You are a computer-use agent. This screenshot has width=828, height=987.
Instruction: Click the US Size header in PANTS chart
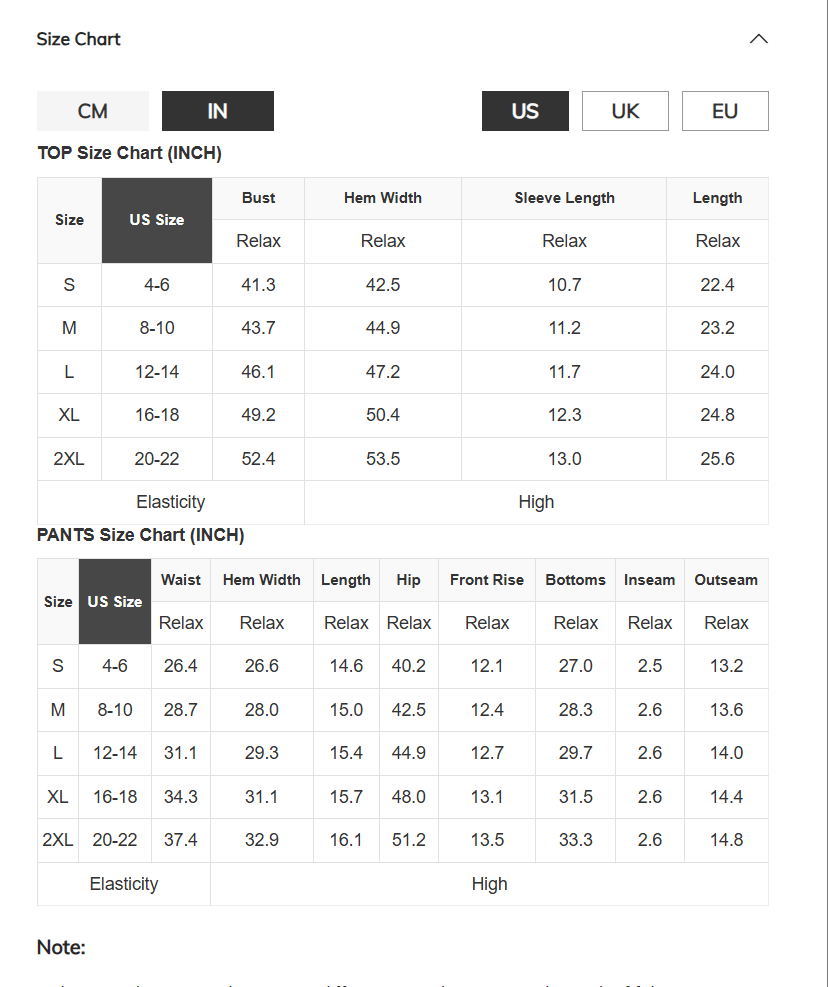[x=115, y=602]
